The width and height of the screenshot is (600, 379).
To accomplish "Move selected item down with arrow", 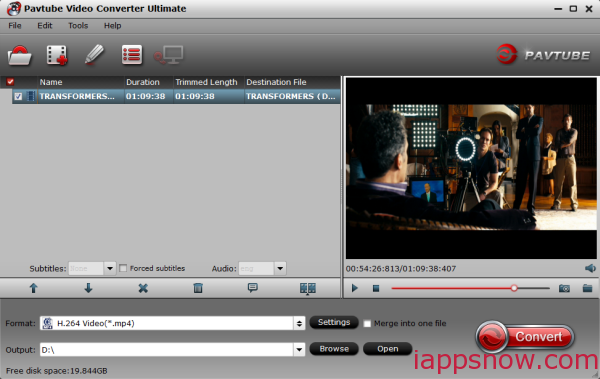I will pyautogui.click(x=88, y=288).
